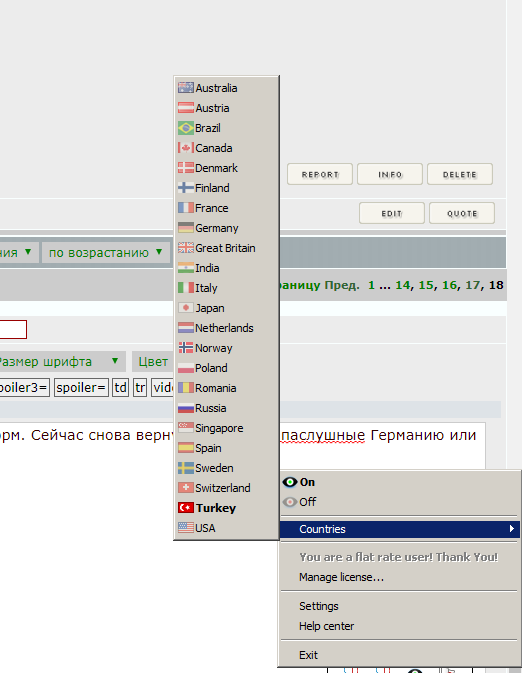Insert the td tag button

(121, 388)
